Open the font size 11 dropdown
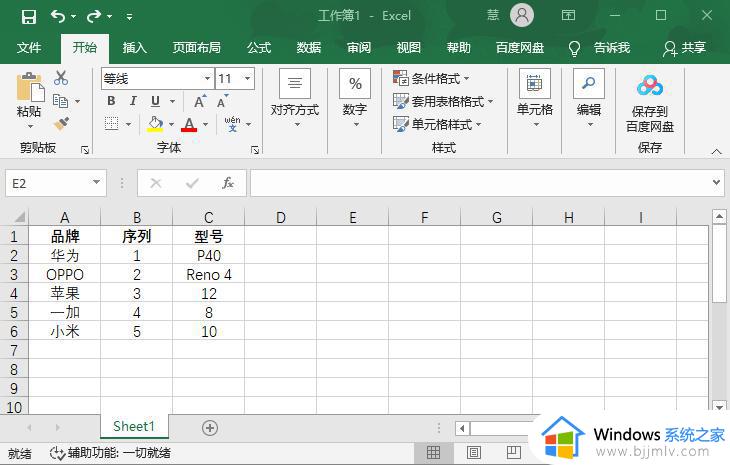730x465 pixels. coord(248,79)
